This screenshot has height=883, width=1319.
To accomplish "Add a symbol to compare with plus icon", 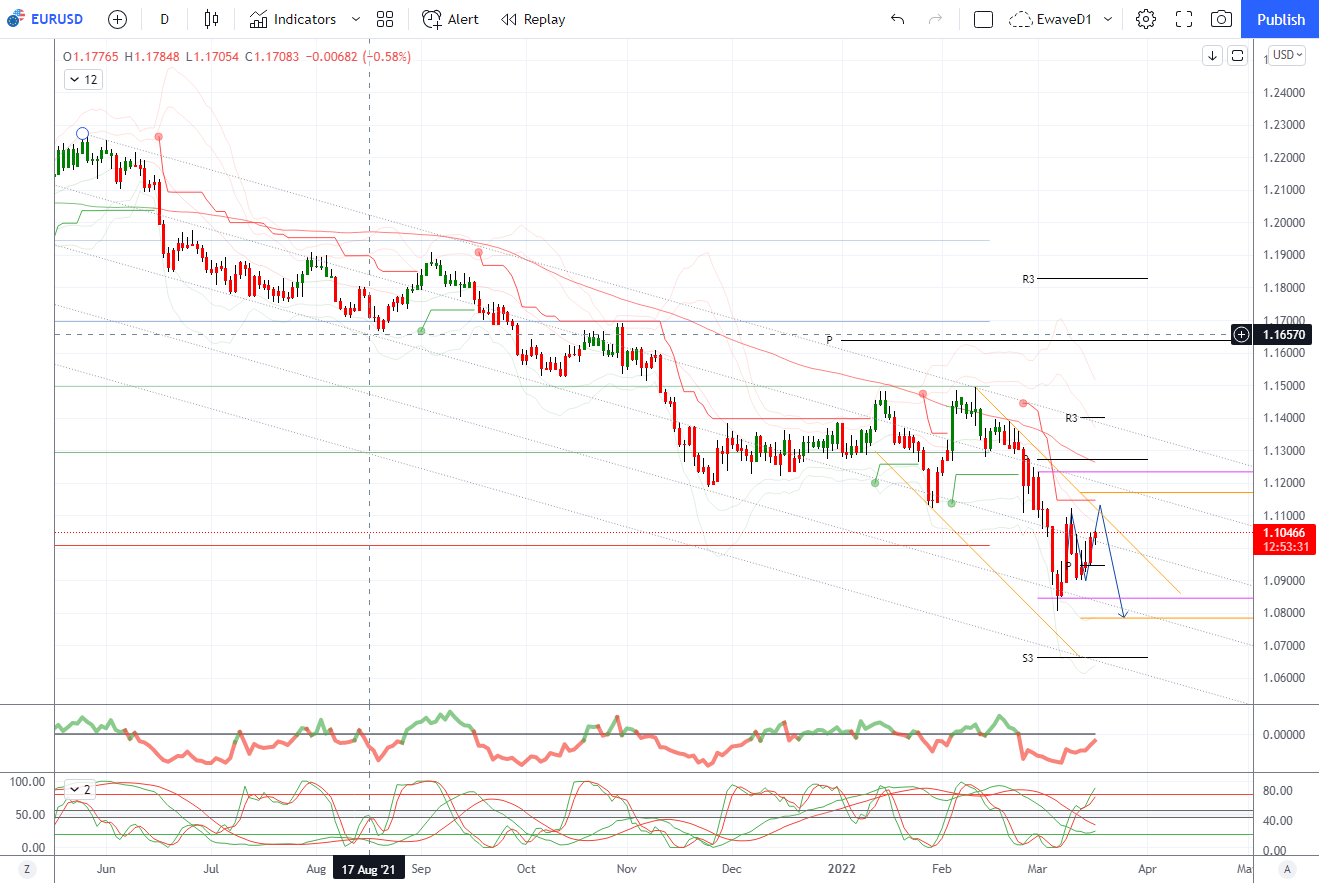I will (x=117, y=19).
